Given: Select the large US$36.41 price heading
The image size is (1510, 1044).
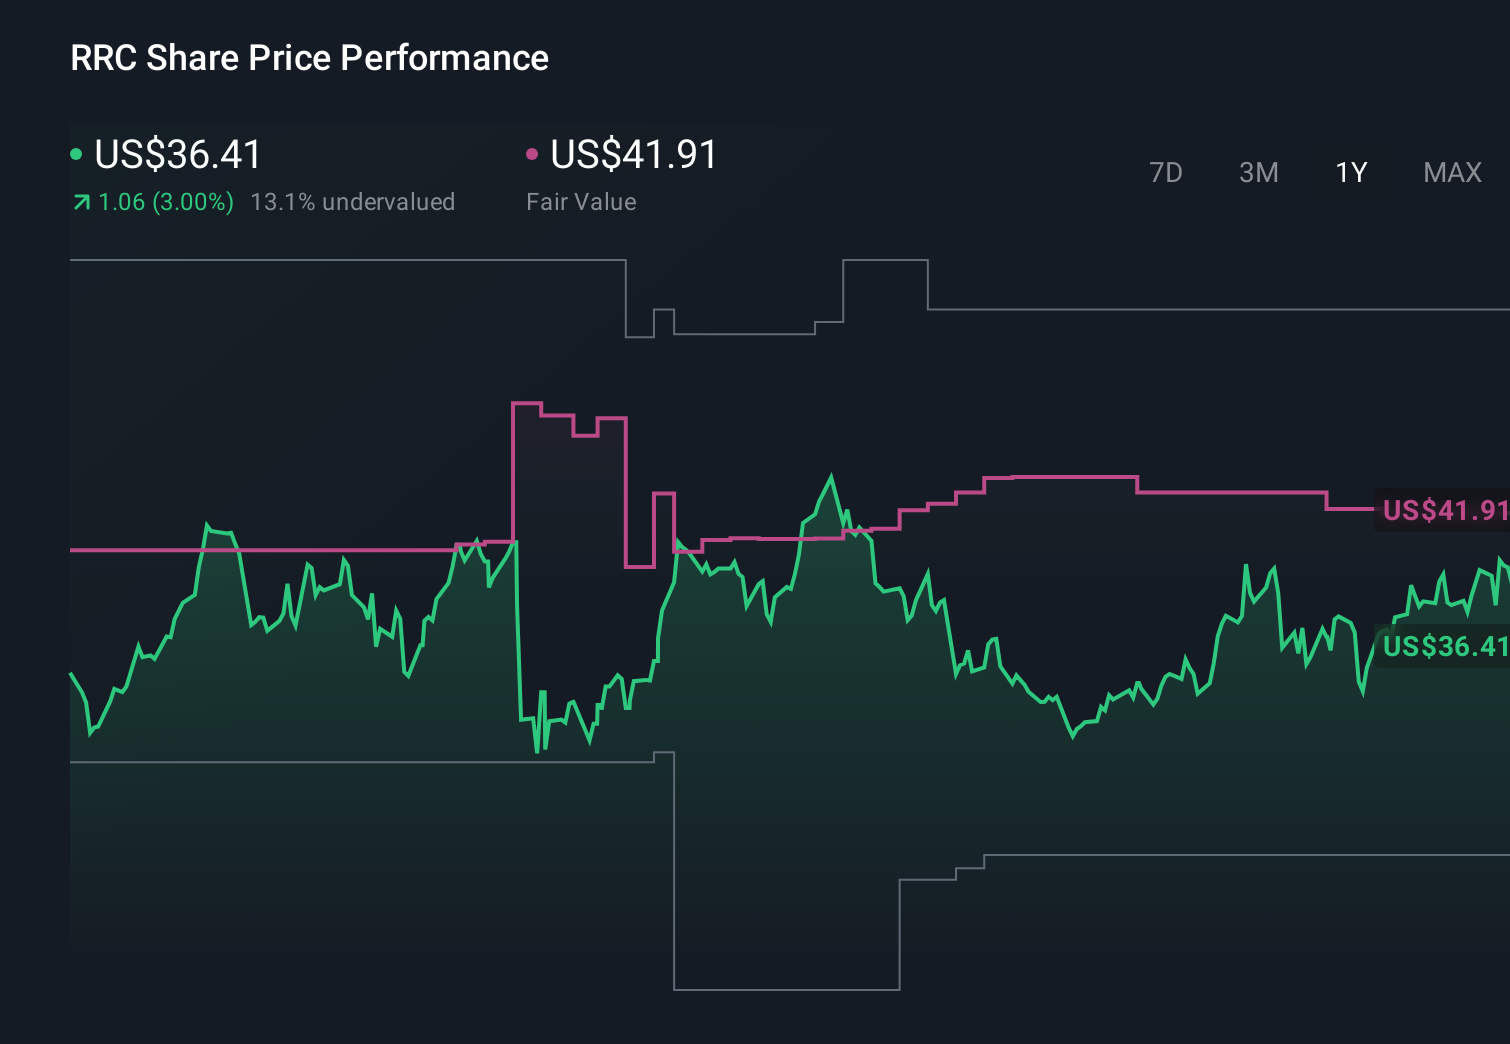Looking at the screenshot, I should (177, 155).
